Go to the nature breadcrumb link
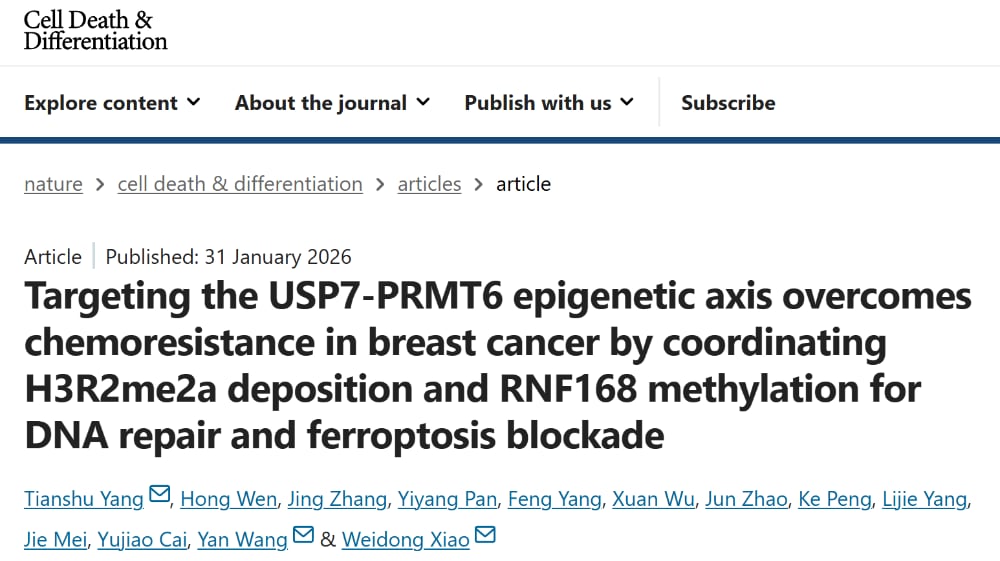Screen dimensions: 1000x561 click(x=53, y=184)
